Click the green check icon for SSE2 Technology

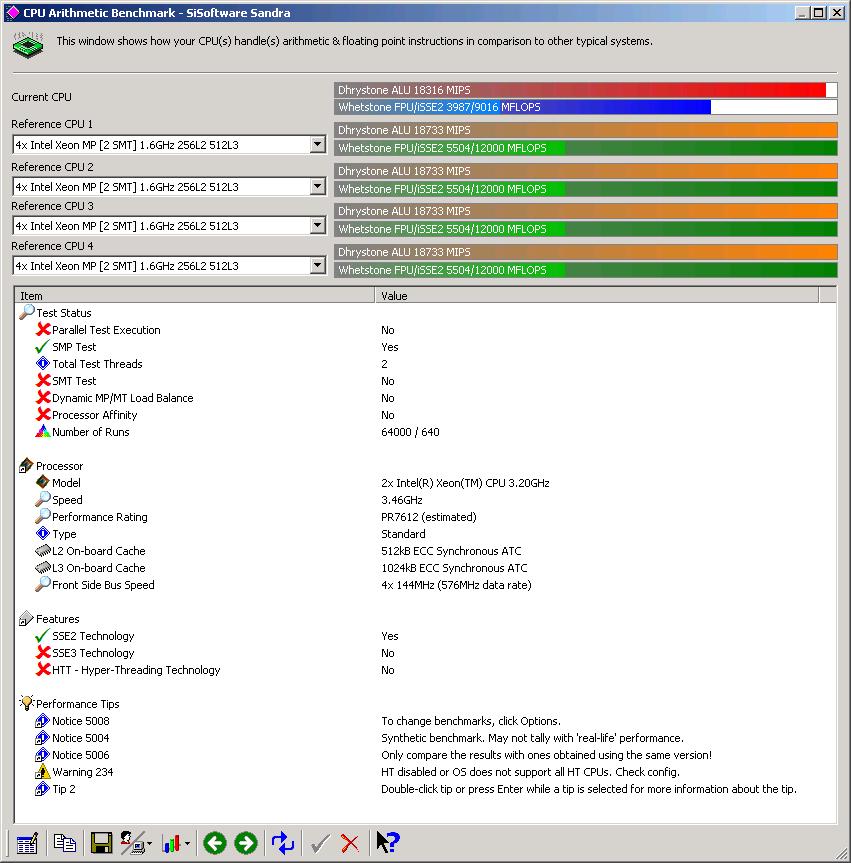coord(42,636)
